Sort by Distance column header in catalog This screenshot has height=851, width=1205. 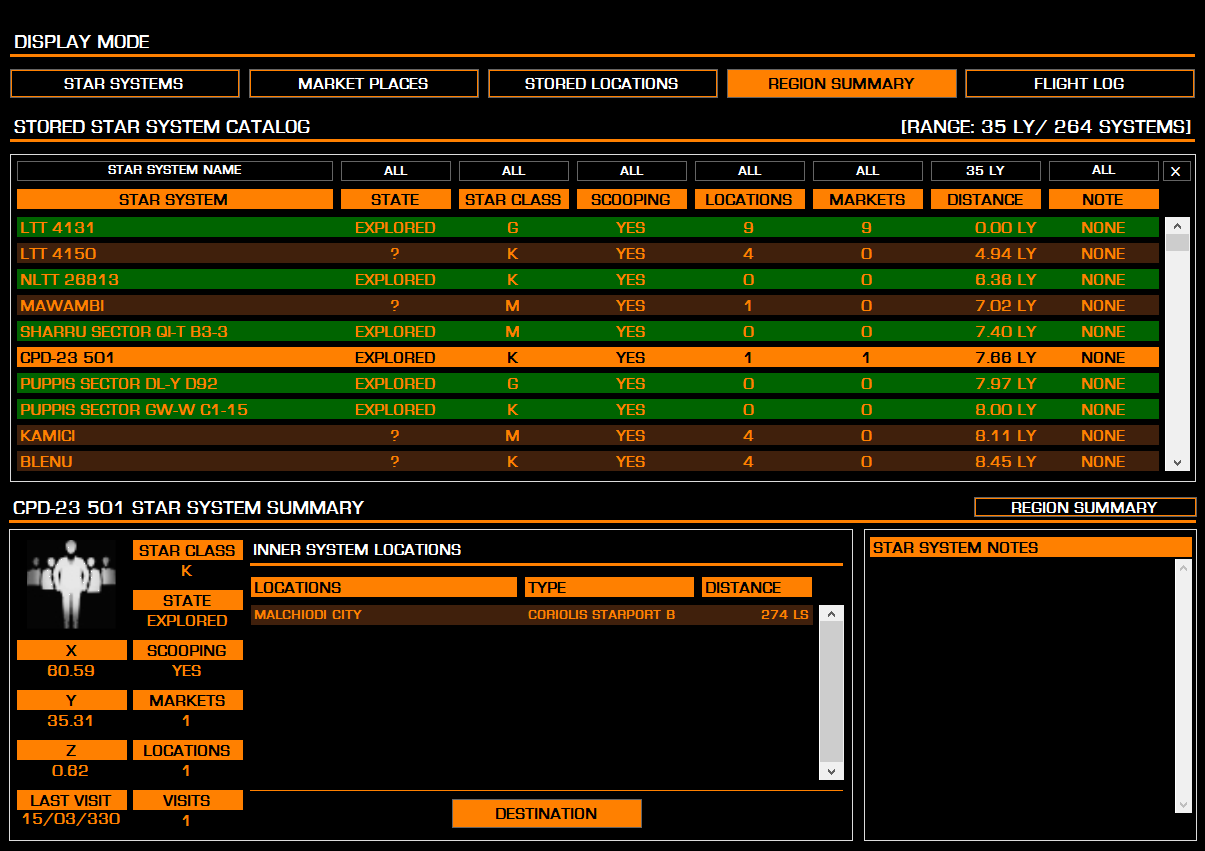[985, 199]
